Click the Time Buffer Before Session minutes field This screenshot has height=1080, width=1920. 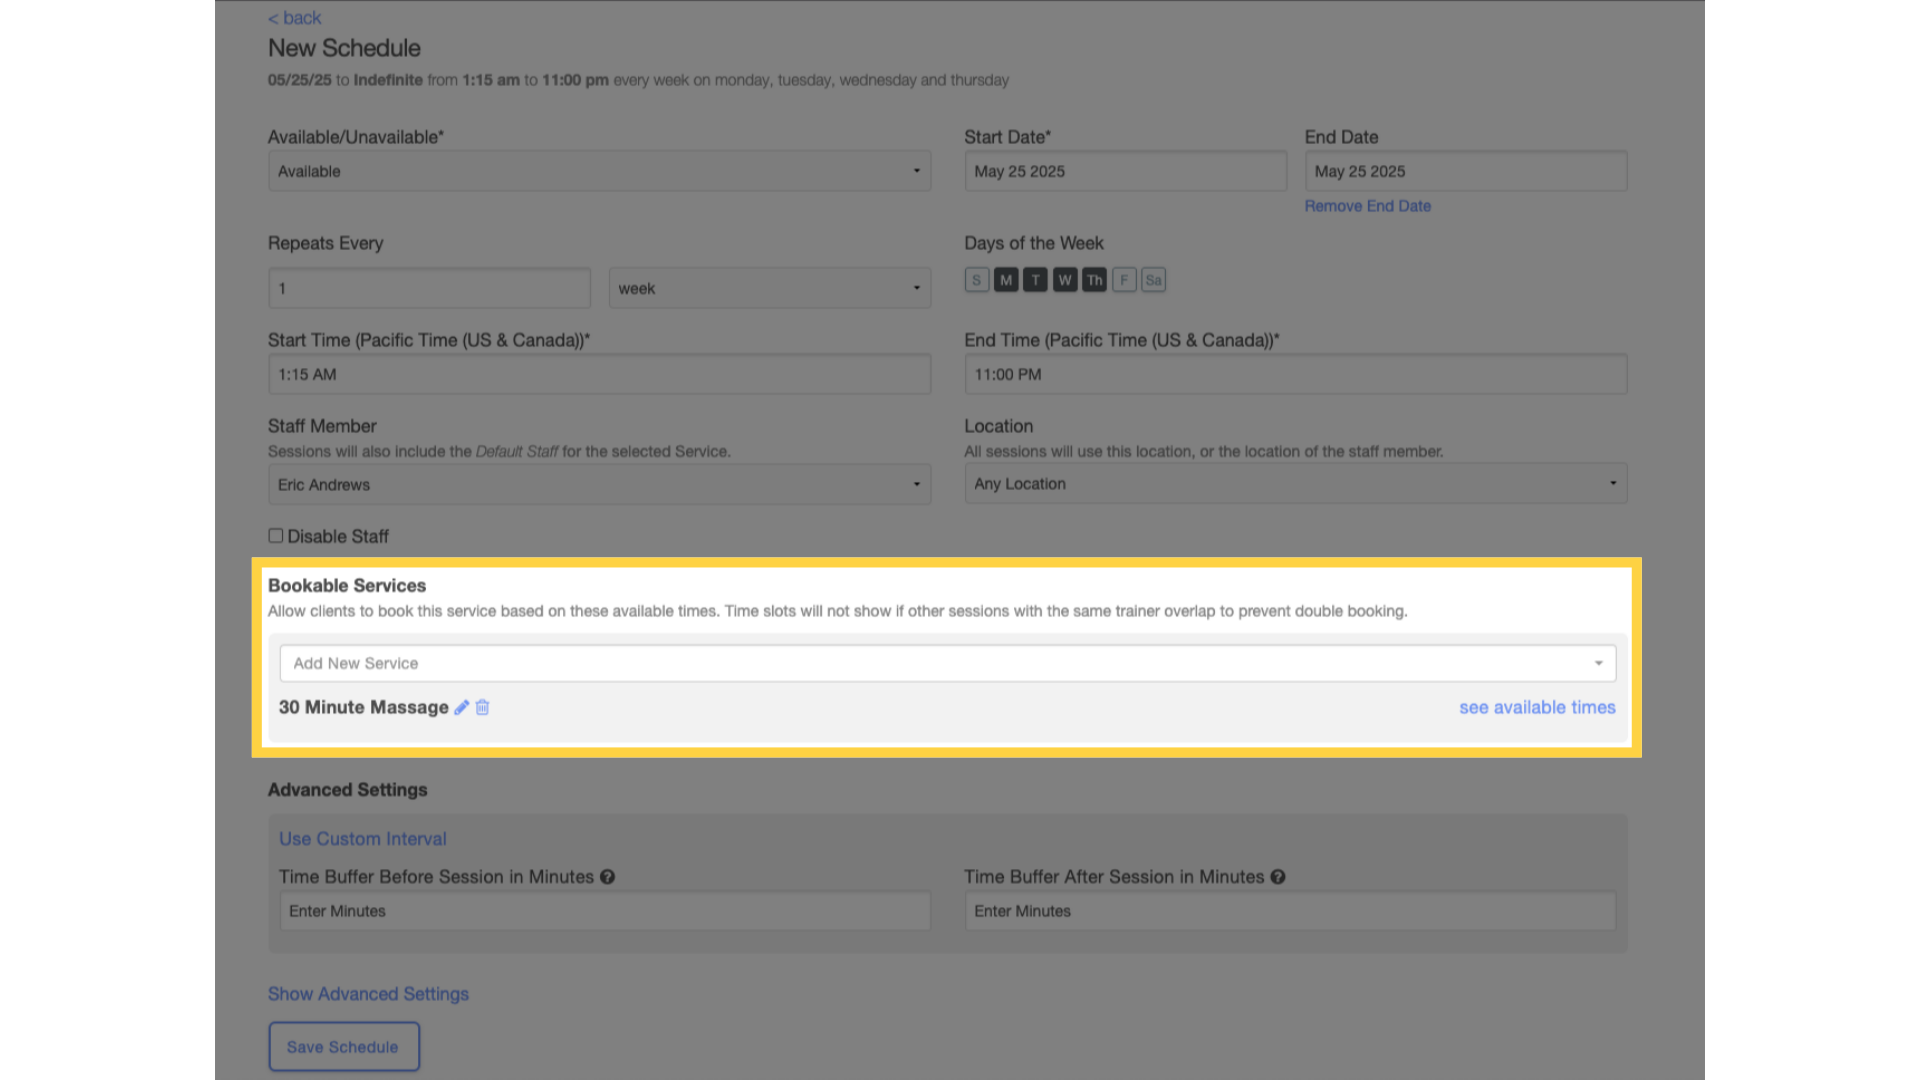(x=605, y=911)
